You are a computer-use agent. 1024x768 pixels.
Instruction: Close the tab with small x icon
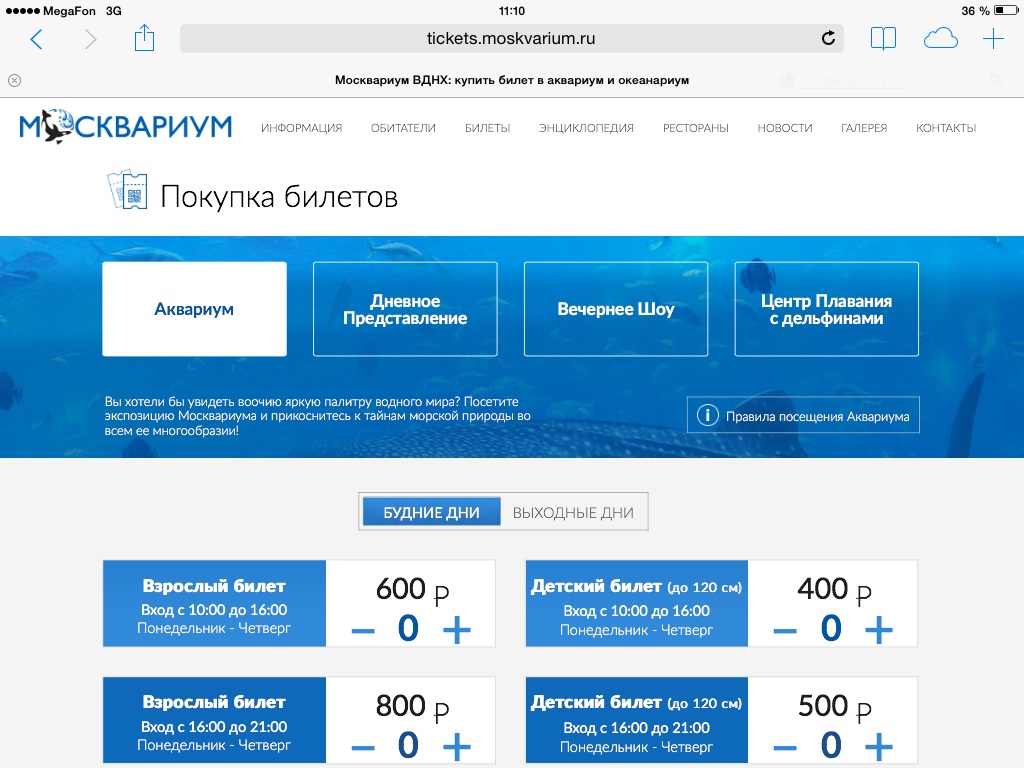pyautogui.click(x=14, y=80)
